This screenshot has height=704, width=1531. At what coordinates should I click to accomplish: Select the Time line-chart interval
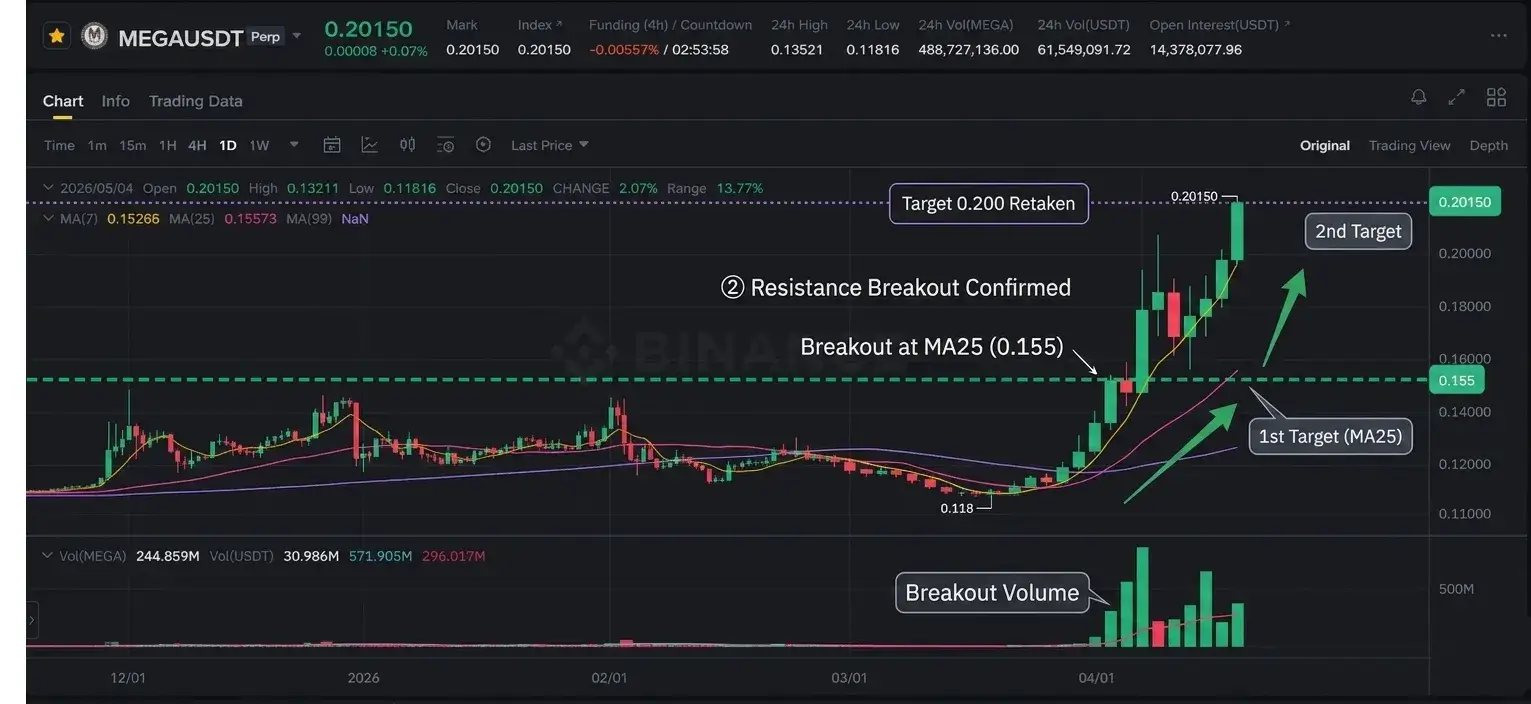point(59,145)
